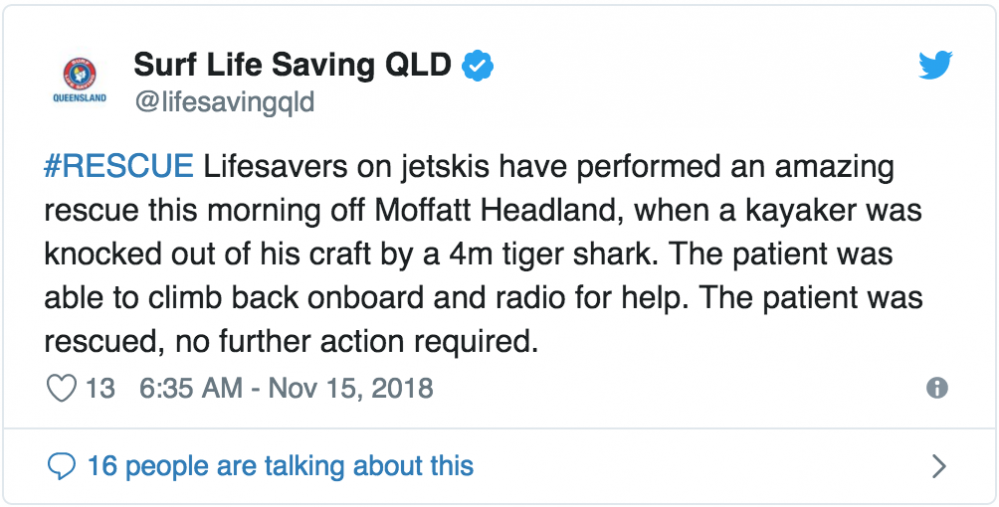Click "16 people are talking about this"
Viewport: 999px width, 507px height.
pos(280,465)
